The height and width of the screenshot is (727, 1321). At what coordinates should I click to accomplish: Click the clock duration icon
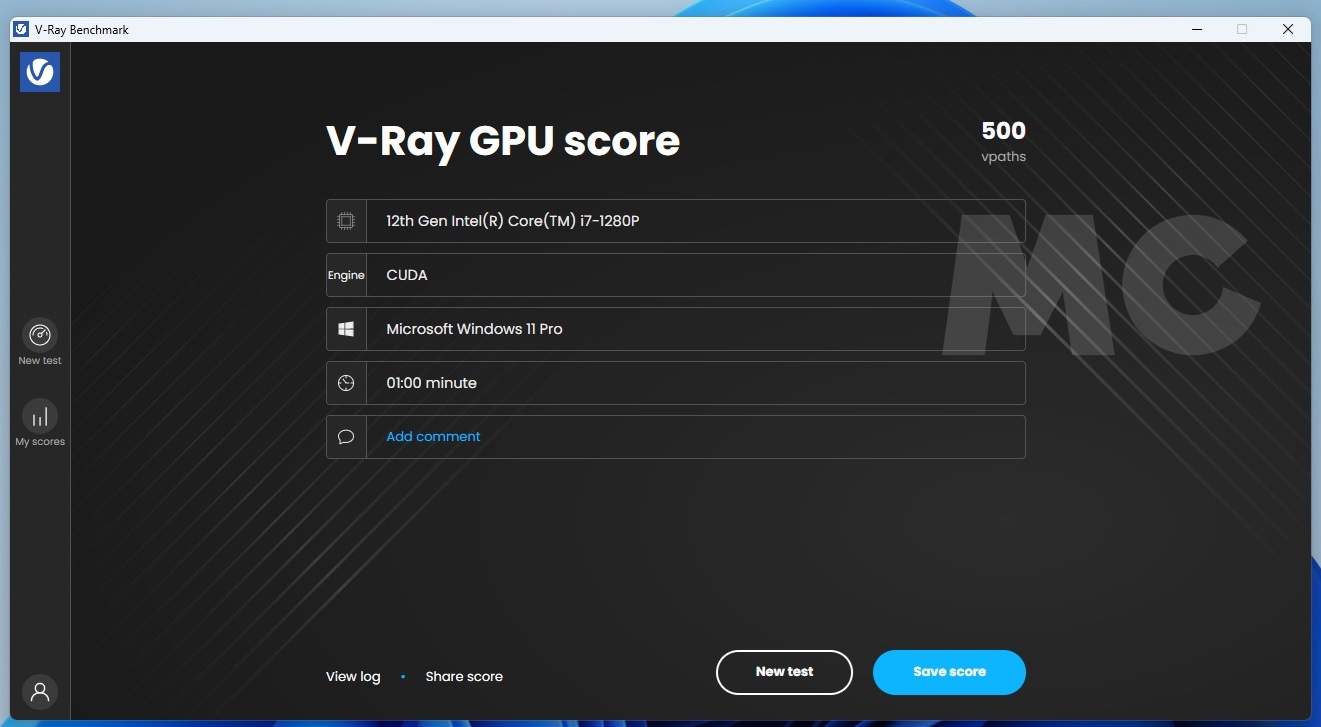click(x=345, y=382)
